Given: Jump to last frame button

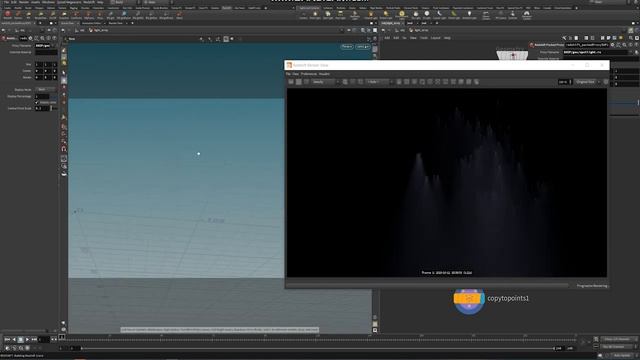Looking at the screenshot, I should [34, 340].
